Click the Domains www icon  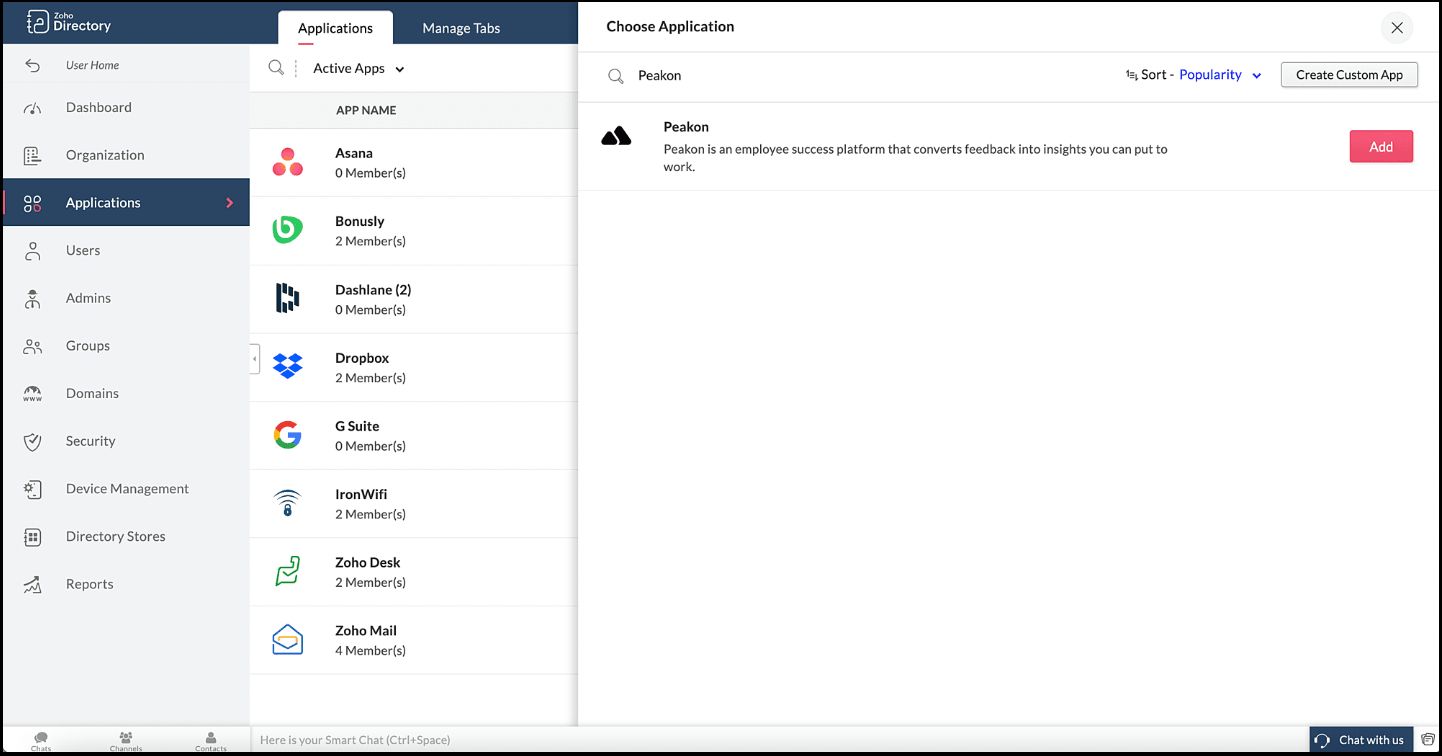click(x=33, y=394)
